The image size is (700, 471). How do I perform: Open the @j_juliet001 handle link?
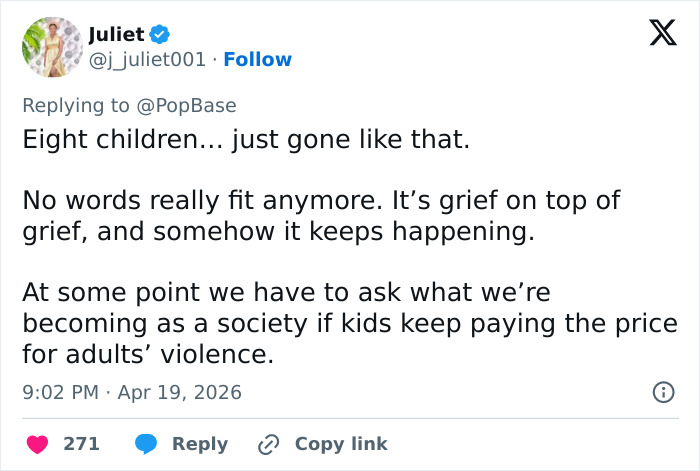click(147, 60)
